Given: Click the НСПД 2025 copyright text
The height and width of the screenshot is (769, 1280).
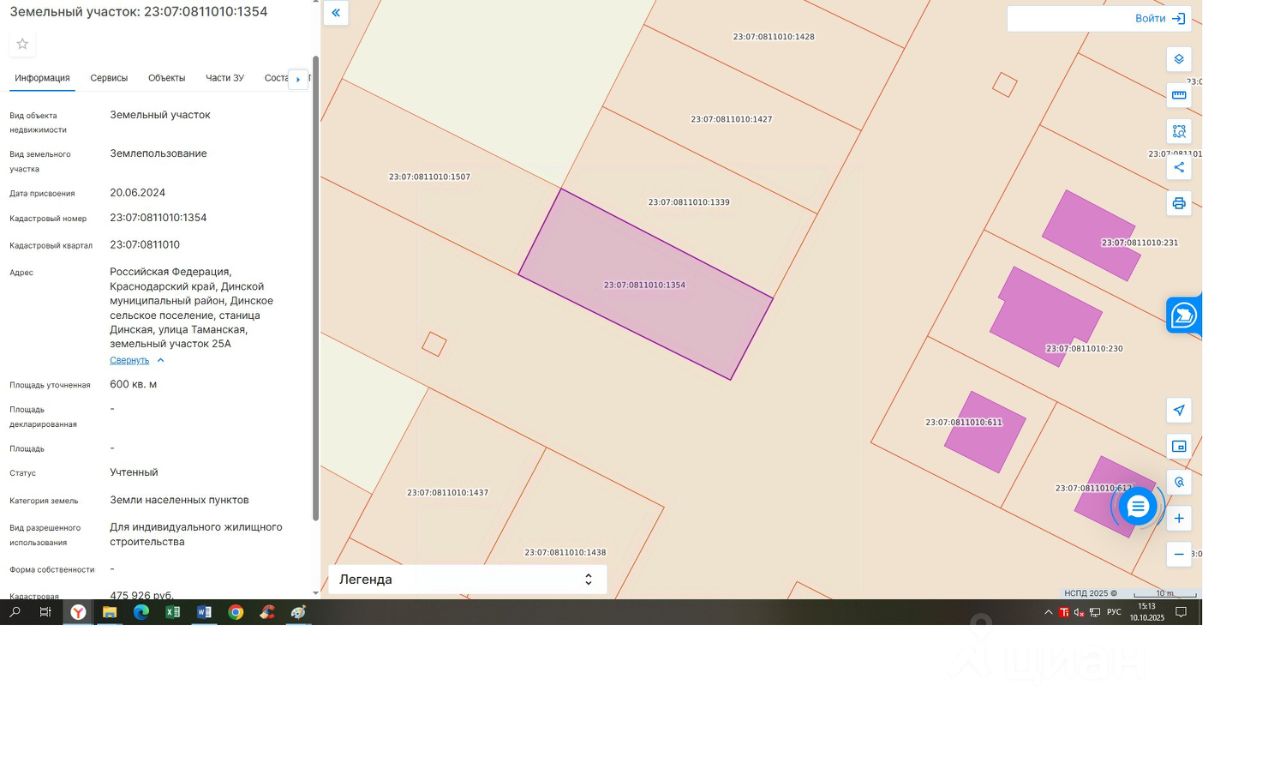Looking at the screenshot, I should point(1091,593).
